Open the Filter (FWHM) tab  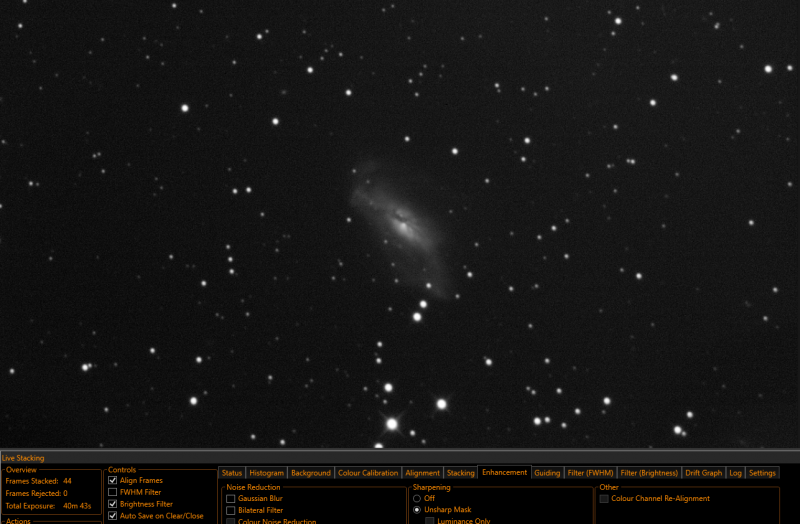click(x=590, y=473)
